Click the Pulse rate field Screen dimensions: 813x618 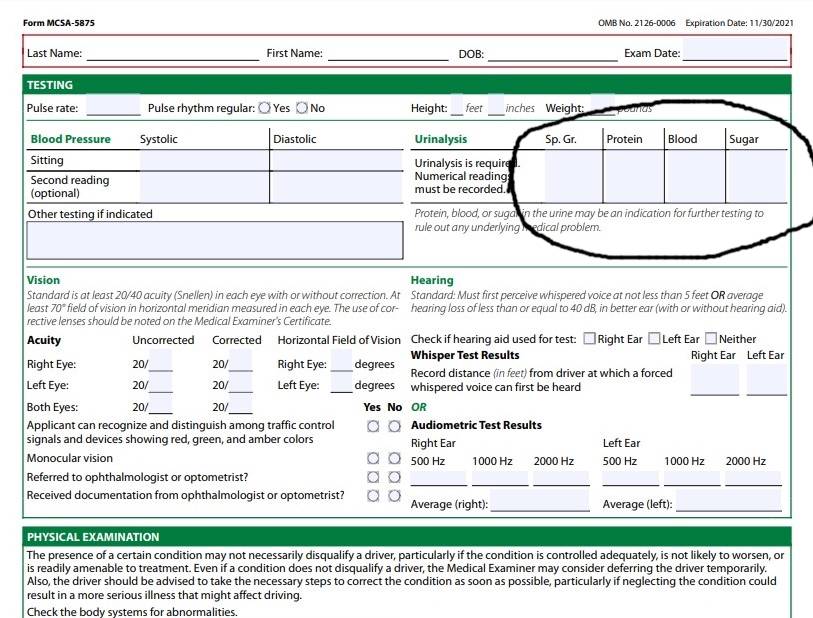[x=114, y=106]
